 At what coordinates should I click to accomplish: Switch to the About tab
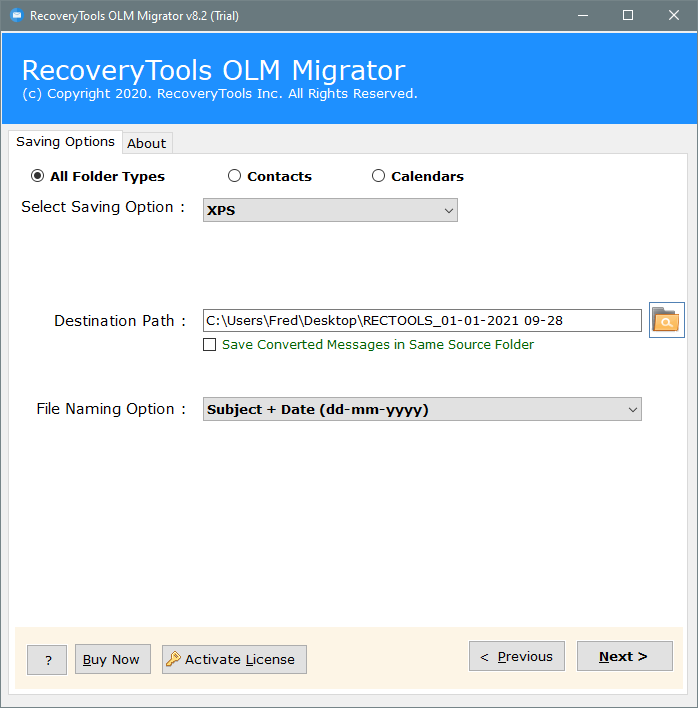pos(147,144)
